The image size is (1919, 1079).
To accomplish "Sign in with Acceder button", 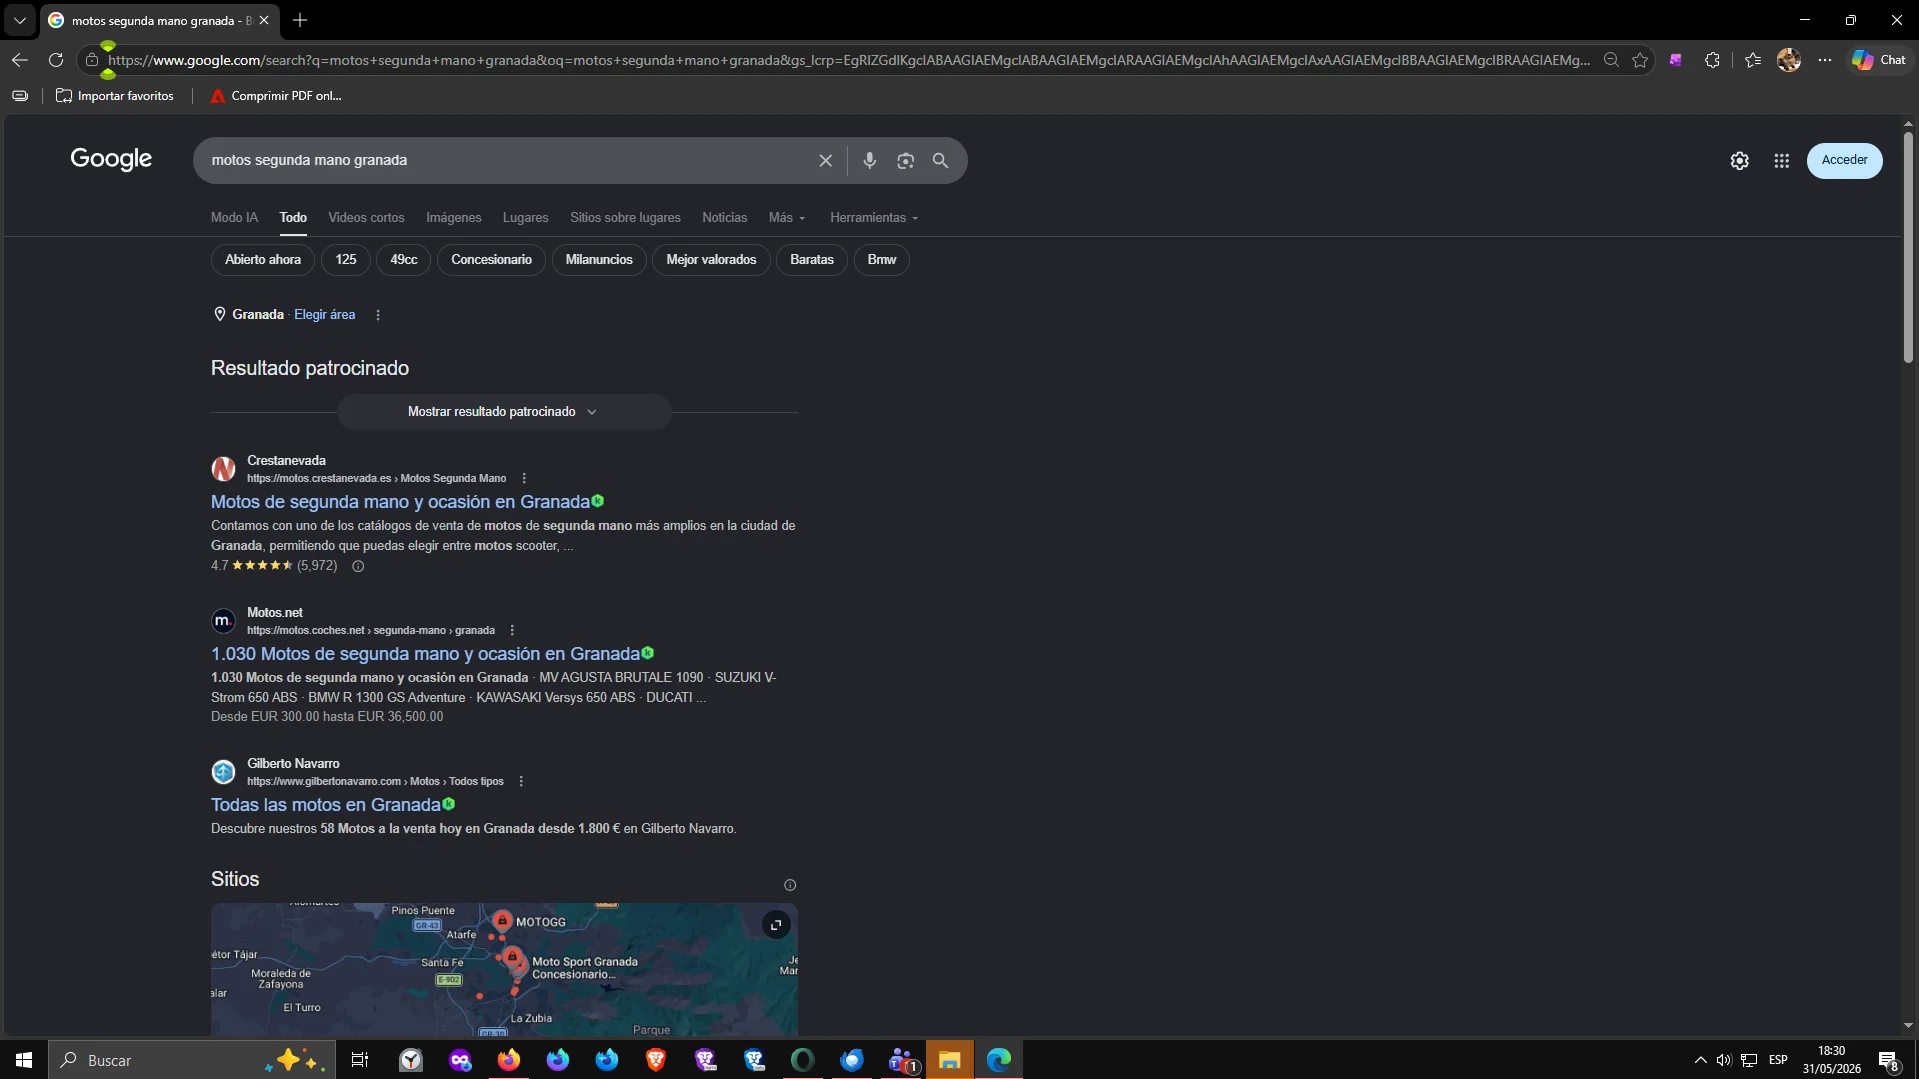I will tap(1844, 160).
